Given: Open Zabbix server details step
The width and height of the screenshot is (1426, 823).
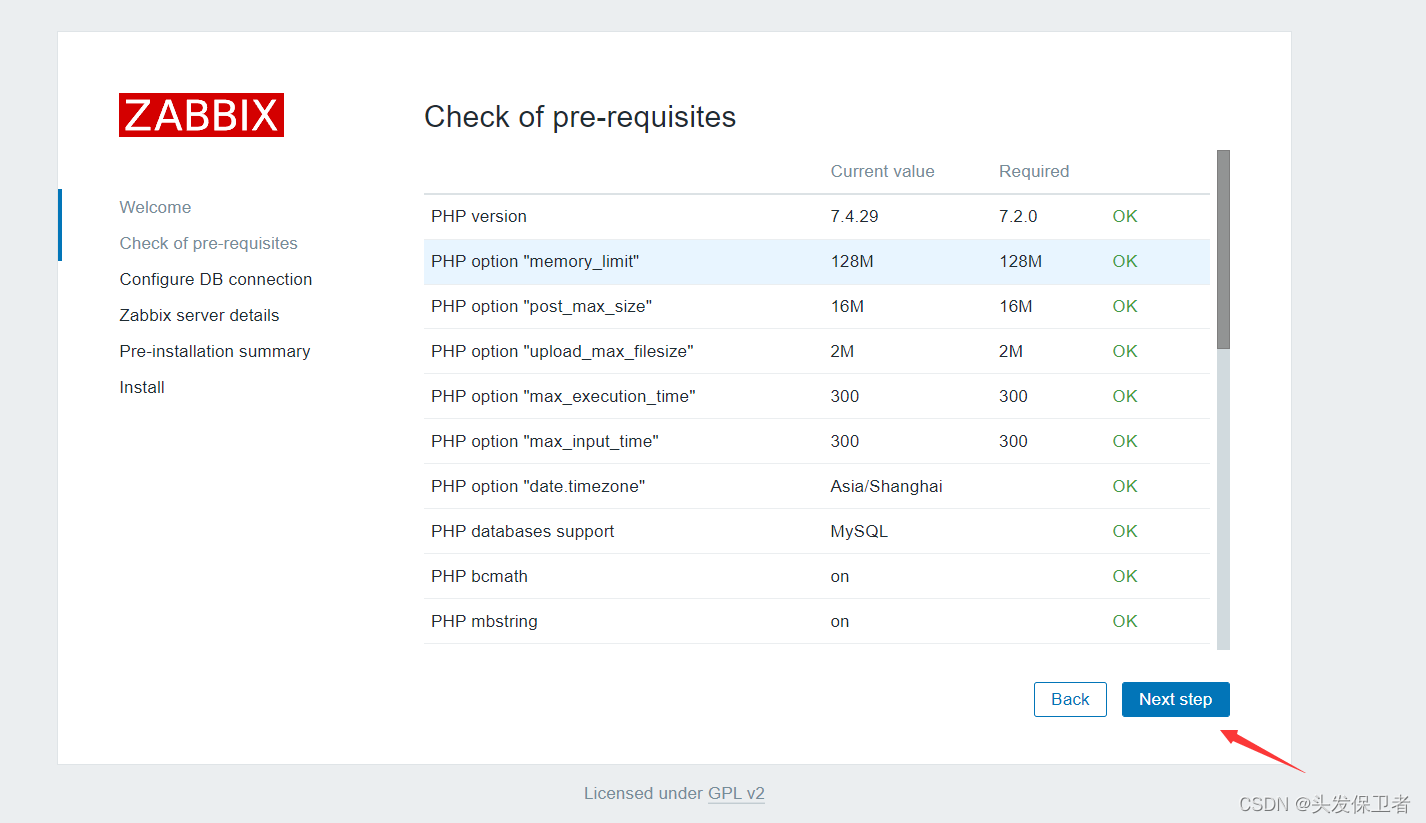Looking at the screenshot, I should (199, 315).
